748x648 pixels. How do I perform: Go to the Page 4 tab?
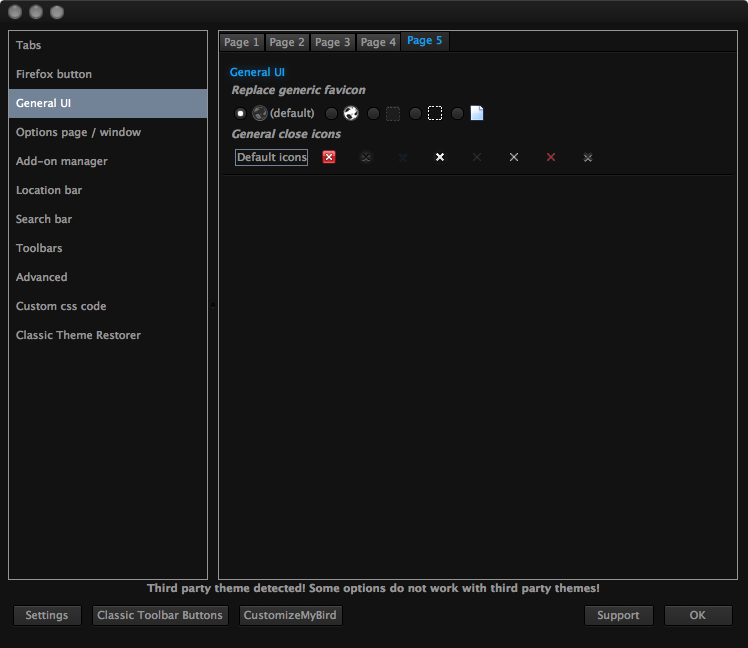378,42
